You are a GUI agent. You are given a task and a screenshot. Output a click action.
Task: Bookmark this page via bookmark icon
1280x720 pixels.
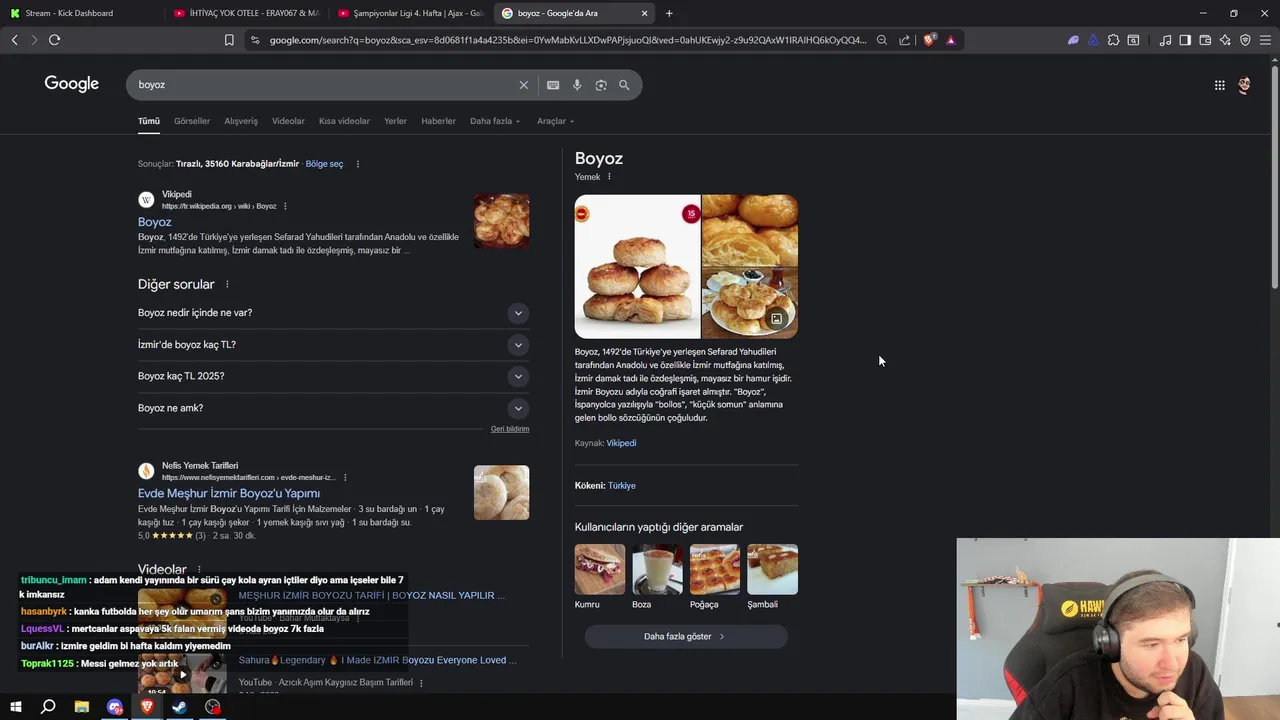(229, 40)
